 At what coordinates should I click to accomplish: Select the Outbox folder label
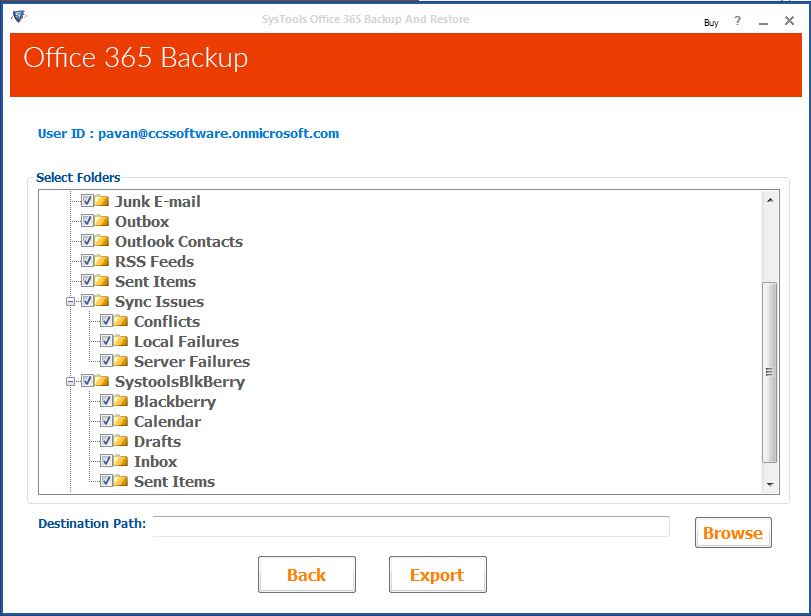[142, 221]
